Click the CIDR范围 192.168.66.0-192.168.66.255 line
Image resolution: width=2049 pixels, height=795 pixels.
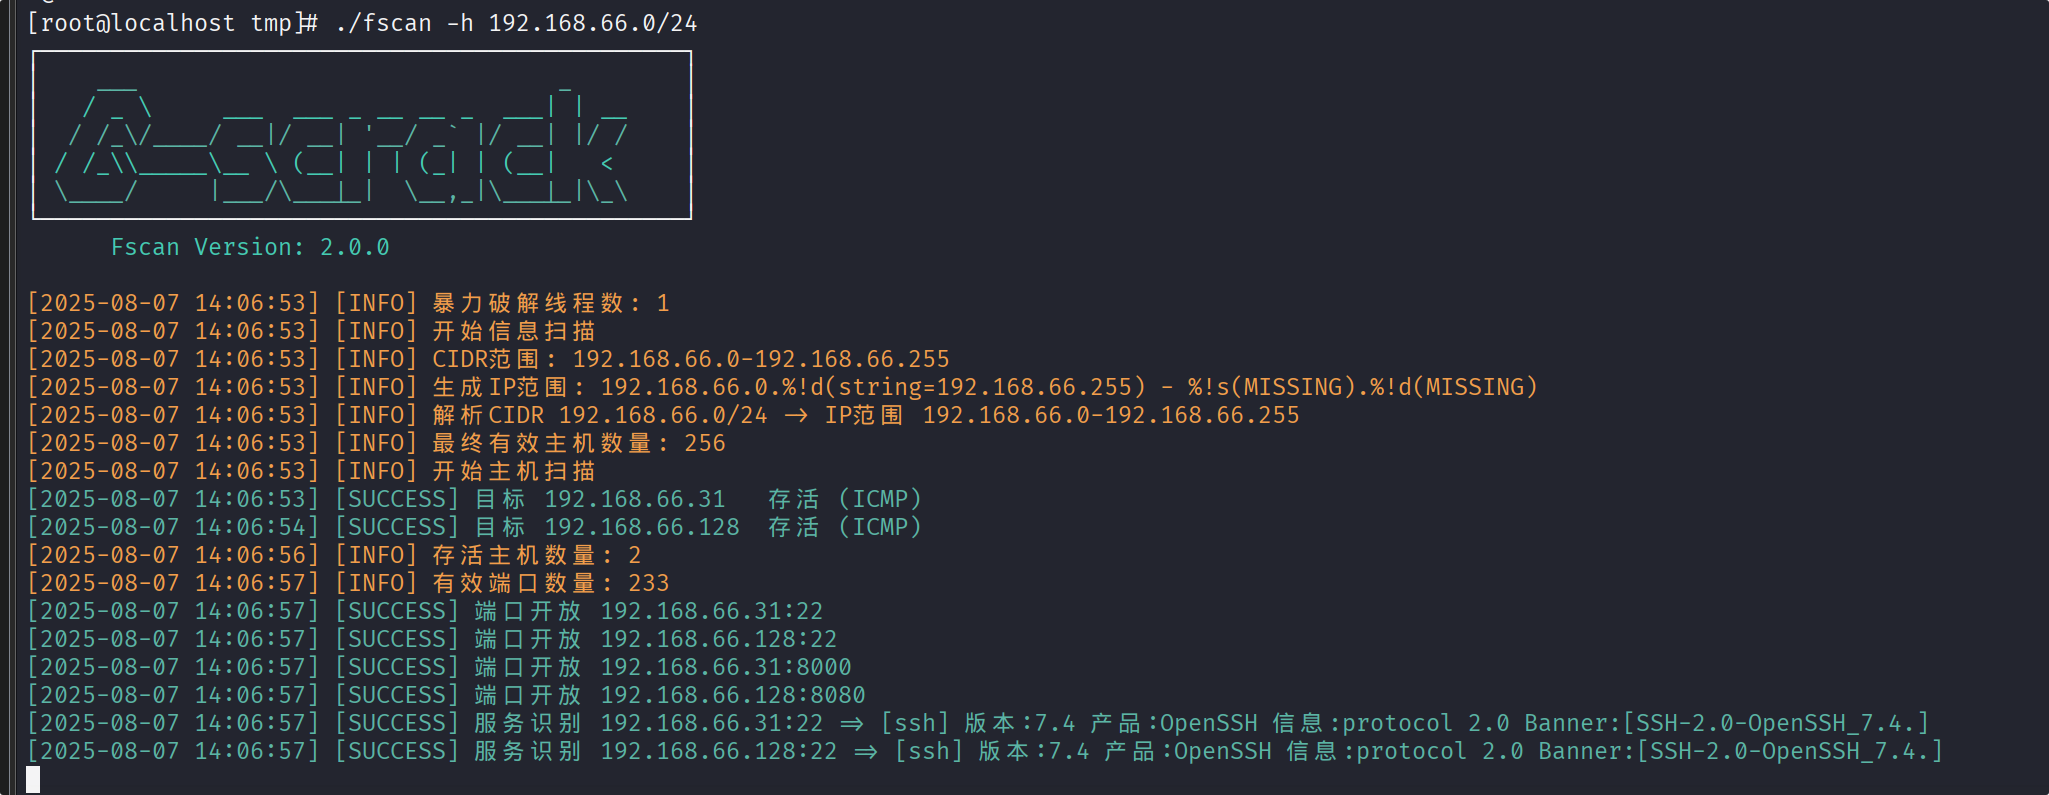488,359
